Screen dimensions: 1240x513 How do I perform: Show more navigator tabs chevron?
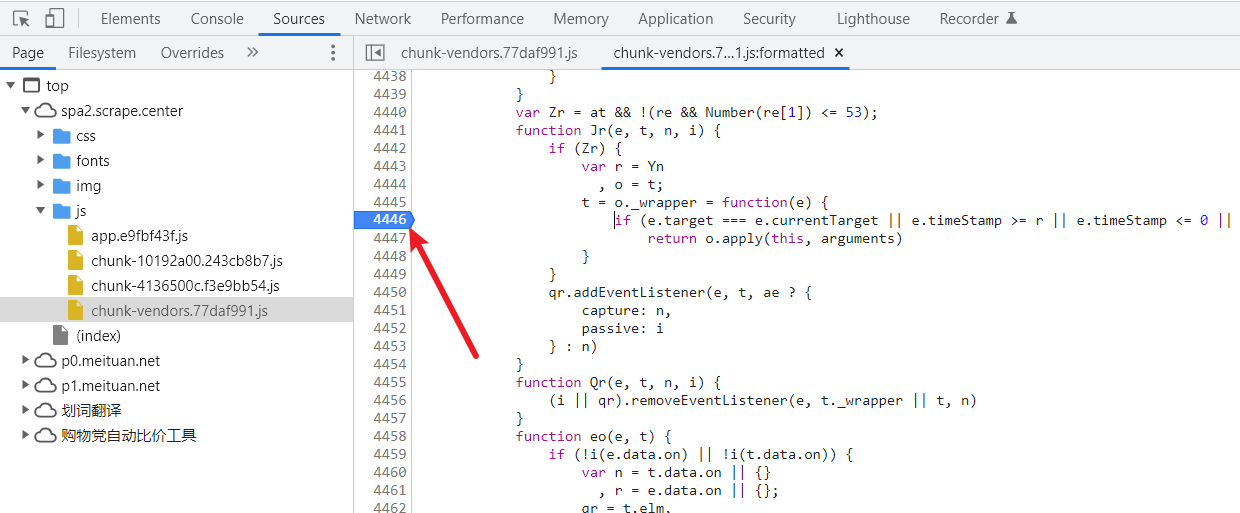(x=252, y=53)
